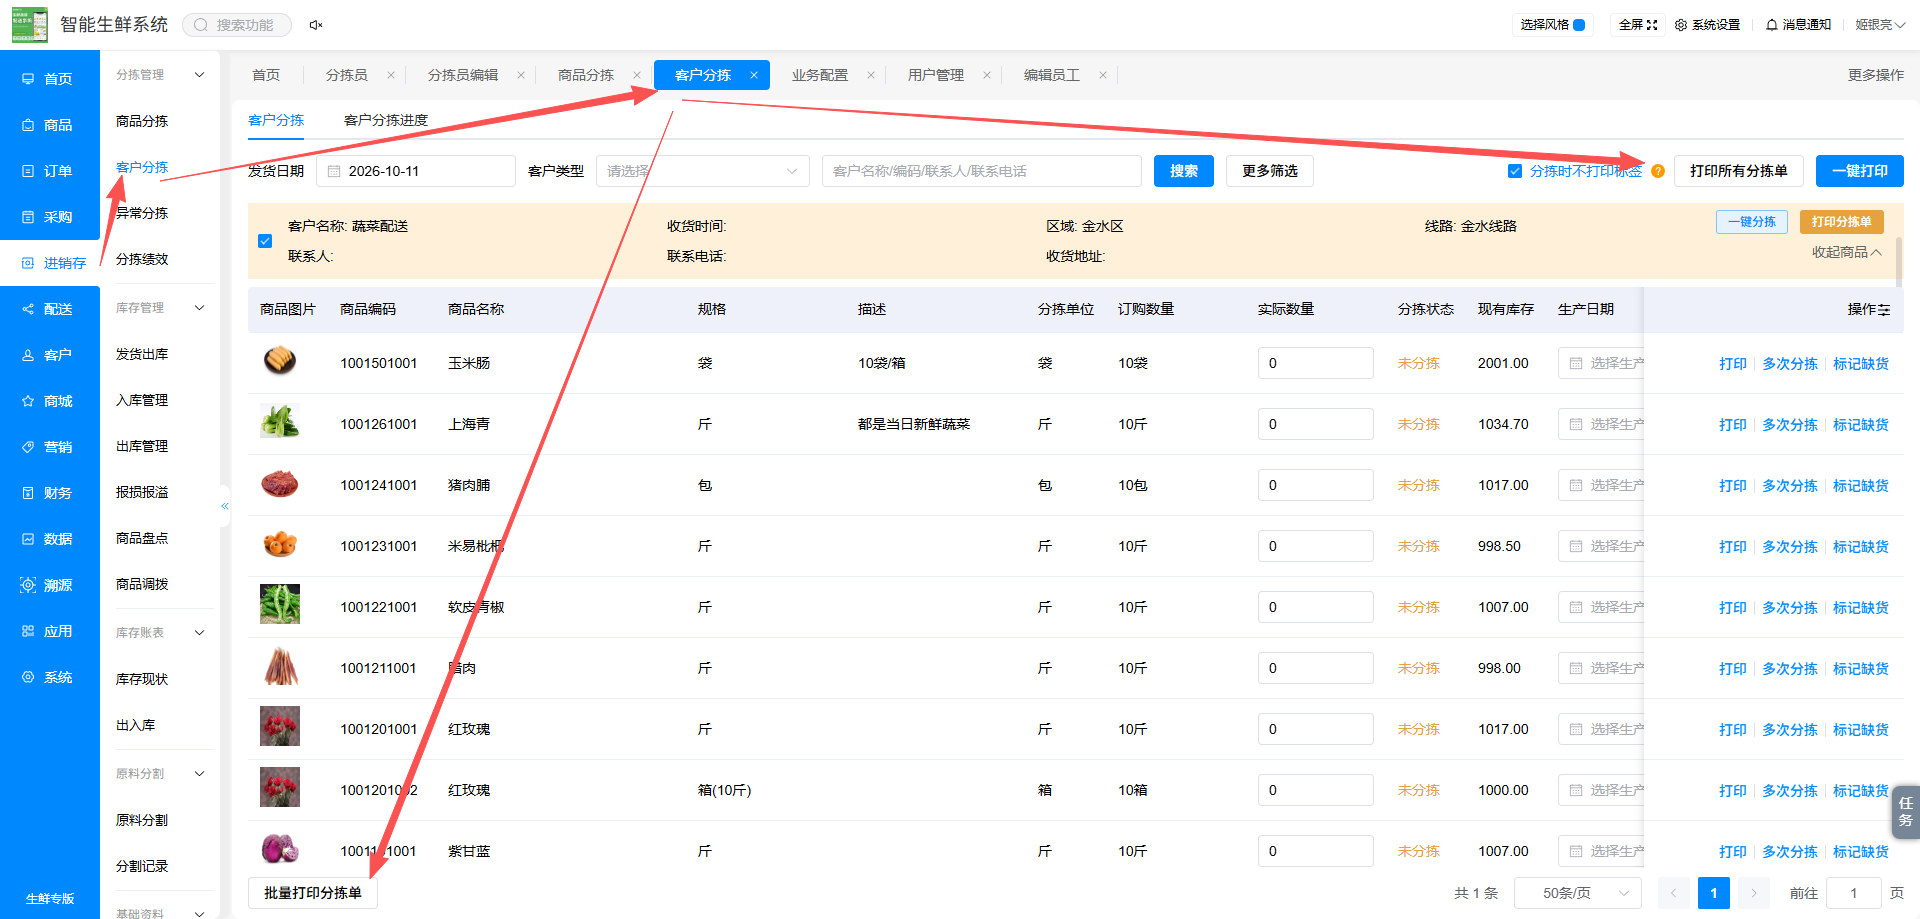Click blue 搜索 button
1920x919 pixels.
pyautogui.click(x=1184, y=171)
